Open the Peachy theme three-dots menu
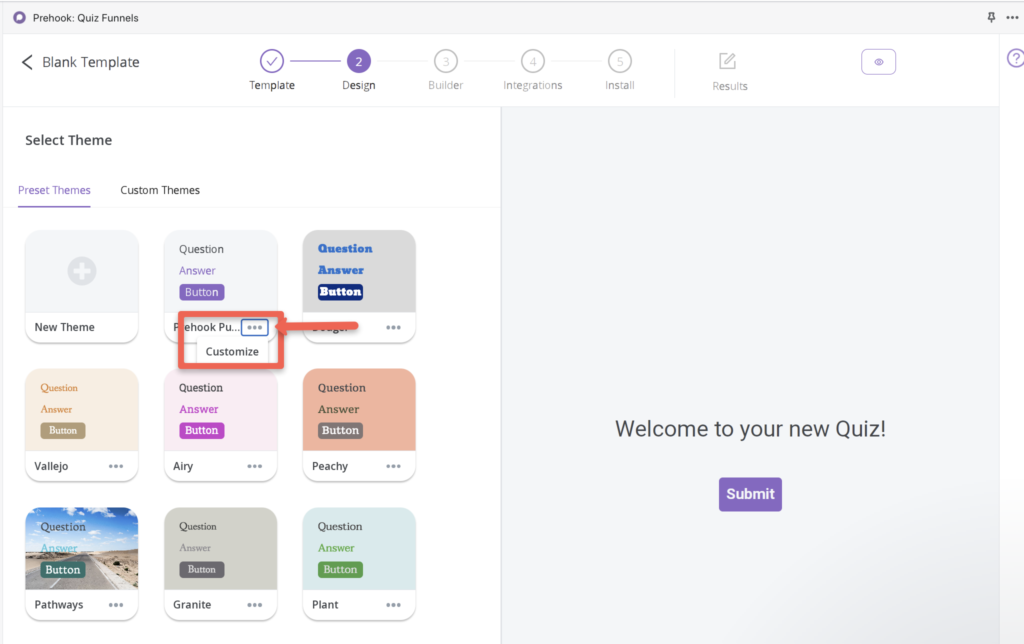Viewport: 1024px width, 644px height. (393, 466)
